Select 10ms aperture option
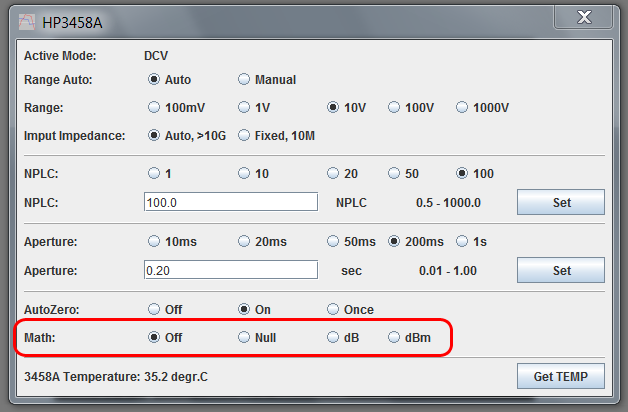 click(x=154, y=241)
